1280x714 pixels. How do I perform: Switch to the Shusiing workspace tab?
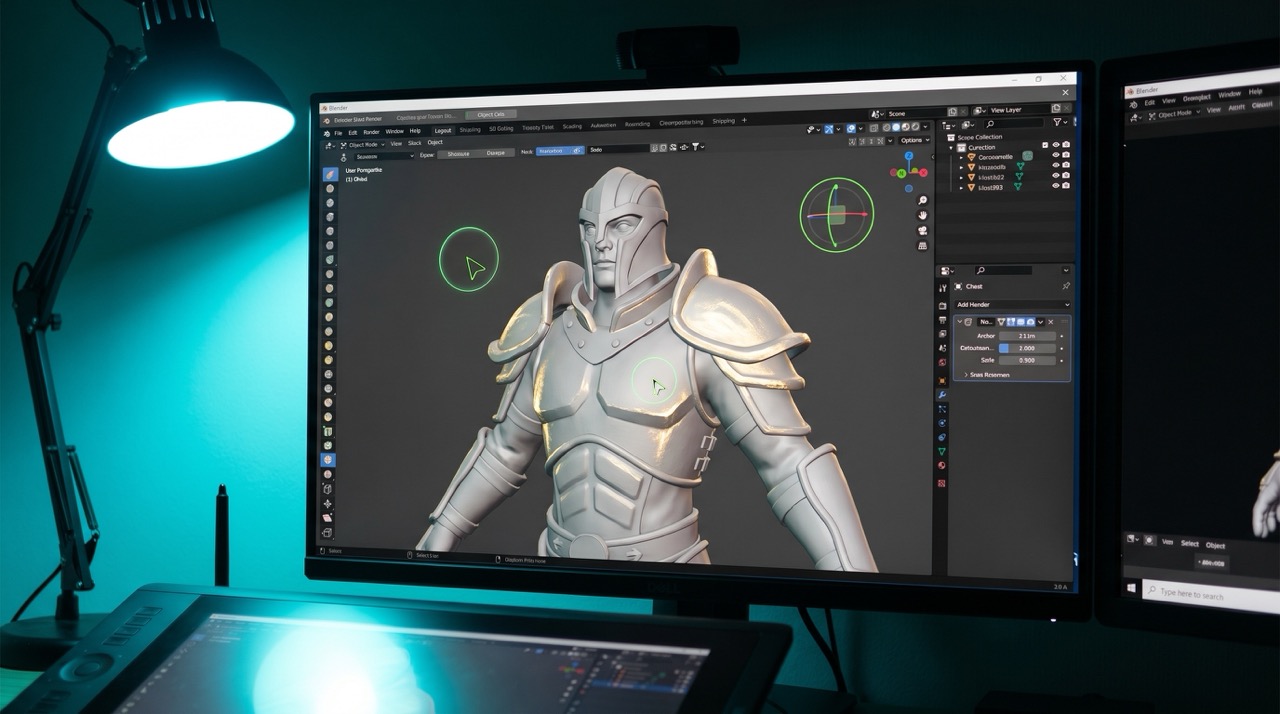[470, 130]
